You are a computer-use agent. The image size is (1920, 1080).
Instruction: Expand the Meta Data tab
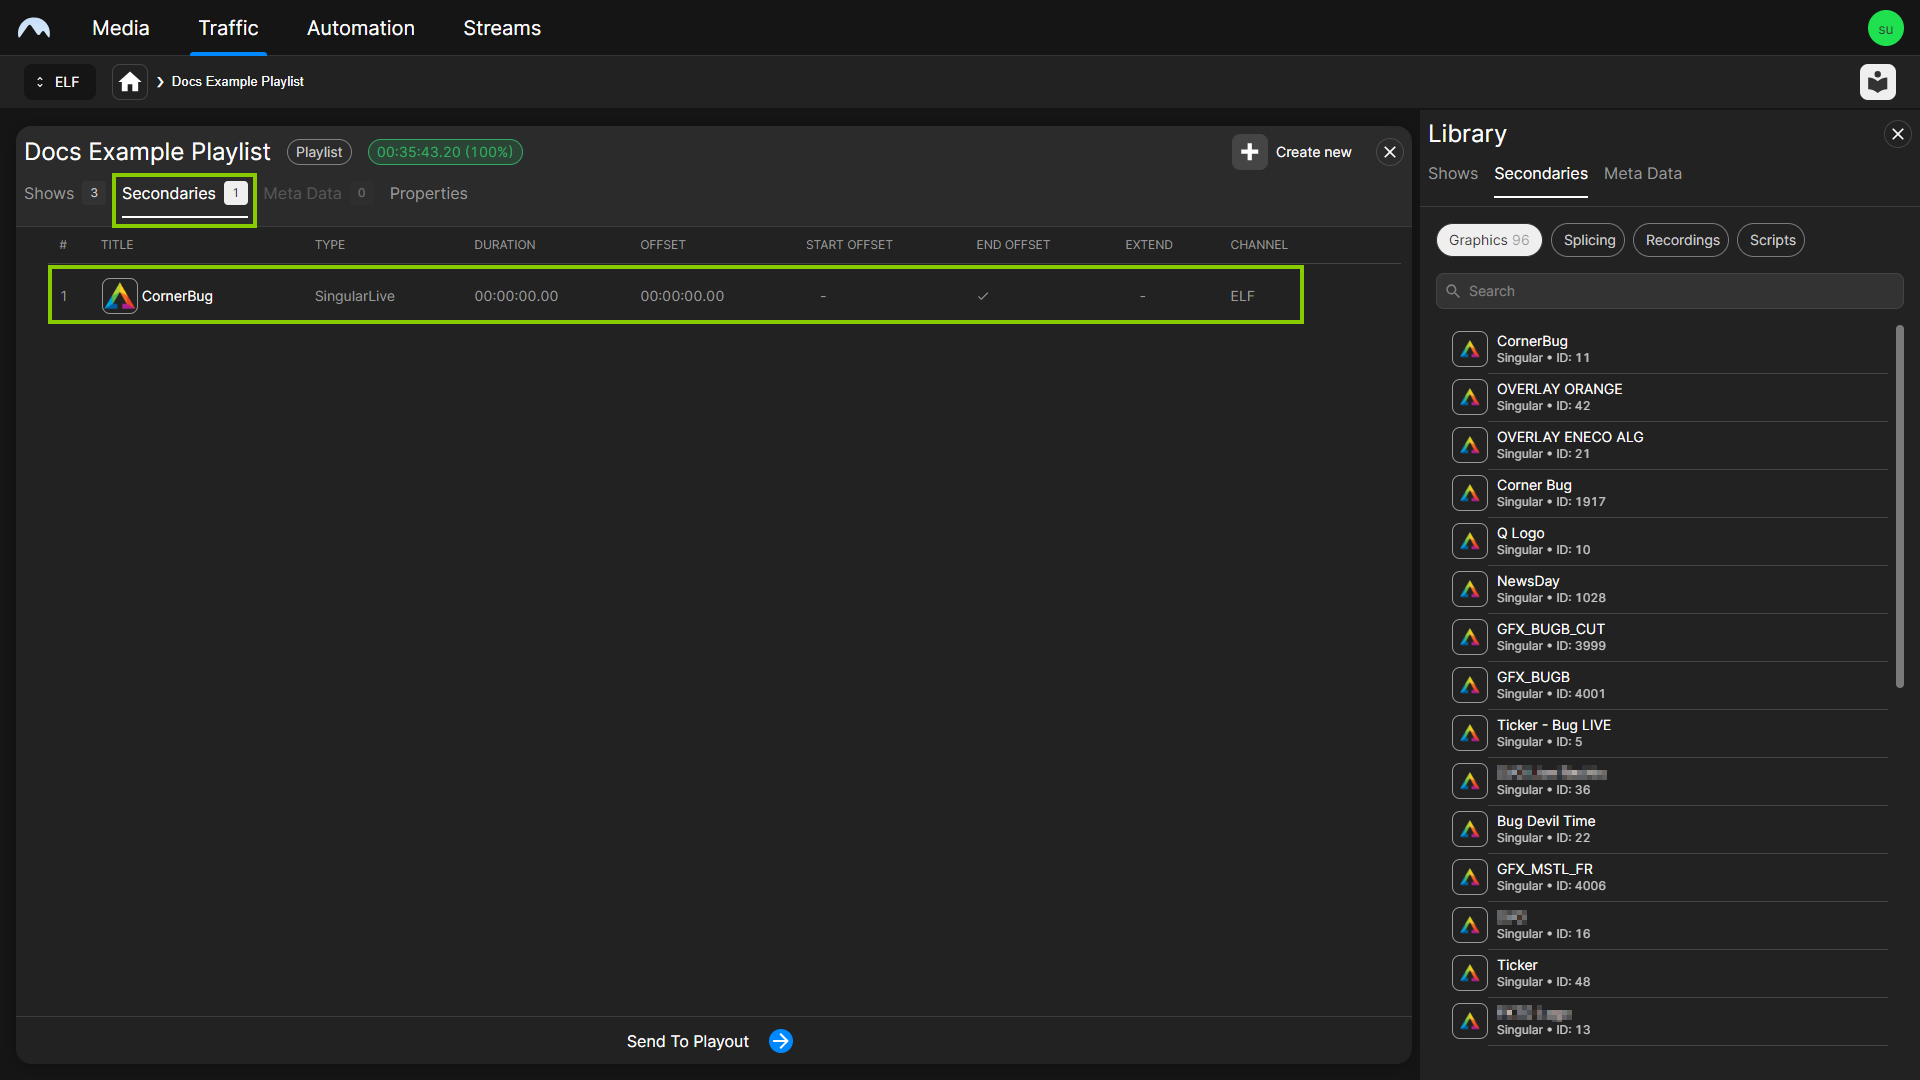(x=302, y=193)
